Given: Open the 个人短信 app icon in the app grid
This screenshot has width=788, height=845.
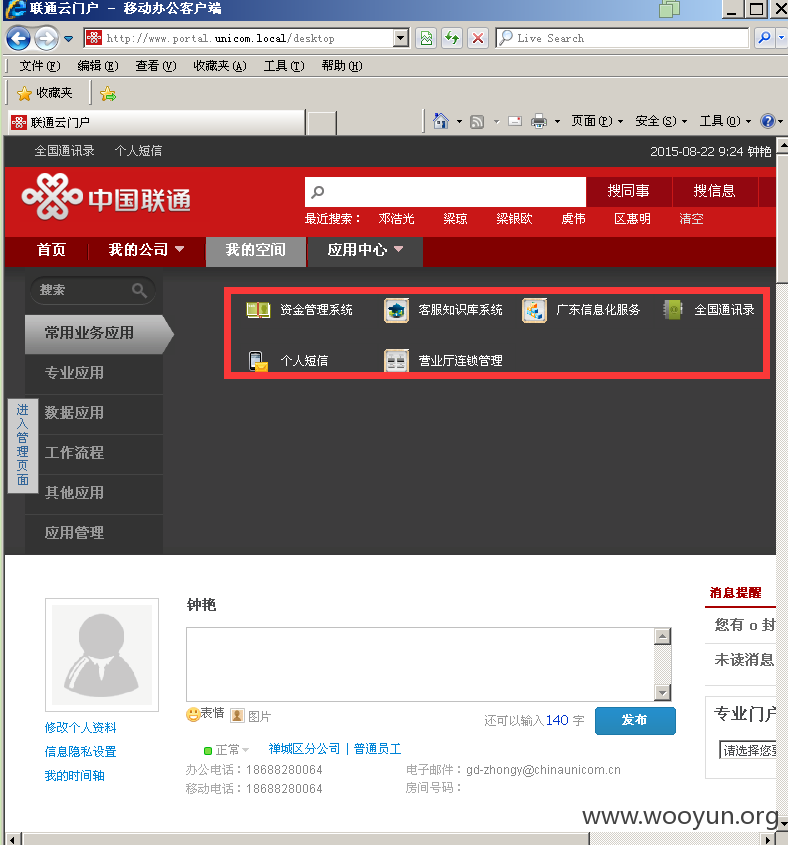Looking at the screenshot, I should [258, 361].
